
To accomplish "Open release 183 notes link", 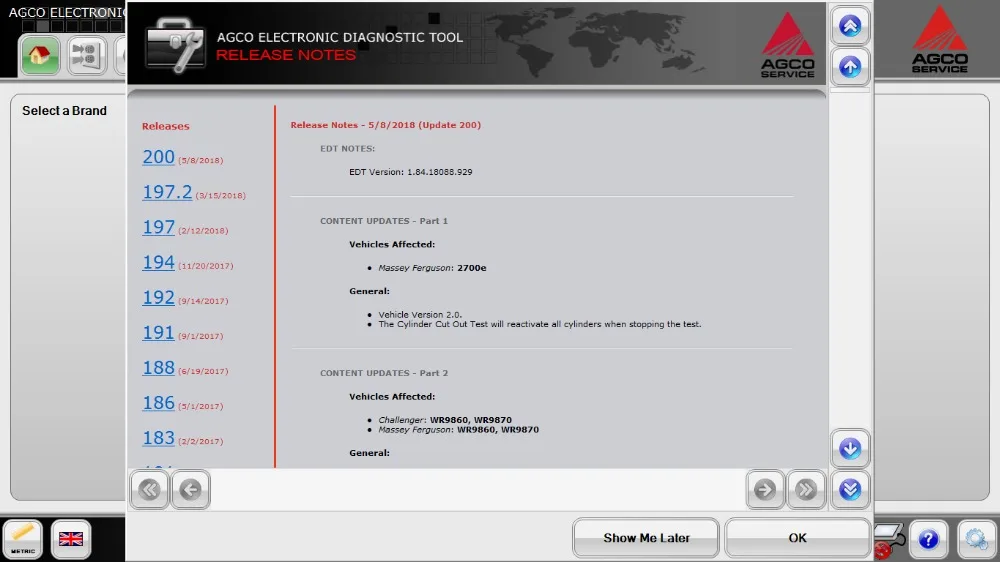I will click(x=158, y=438).
